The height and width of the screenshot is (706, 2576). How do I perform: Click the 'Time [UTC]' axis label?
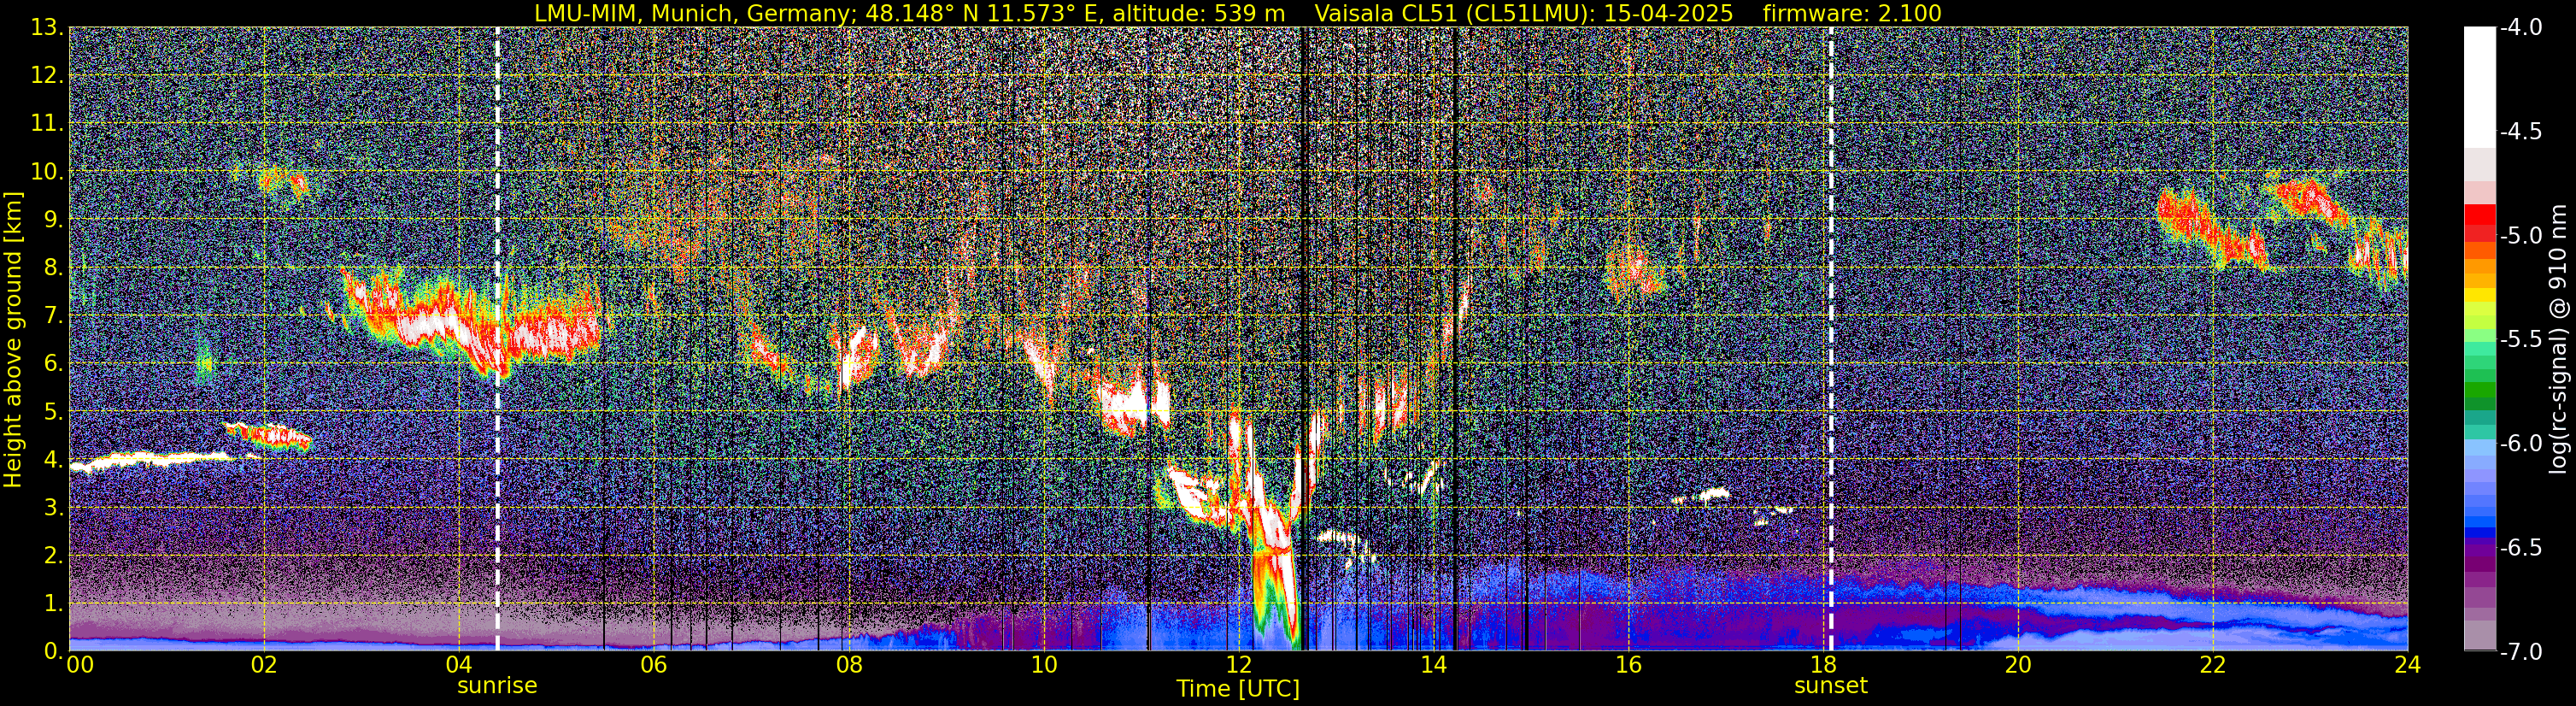click(1238, 689)
